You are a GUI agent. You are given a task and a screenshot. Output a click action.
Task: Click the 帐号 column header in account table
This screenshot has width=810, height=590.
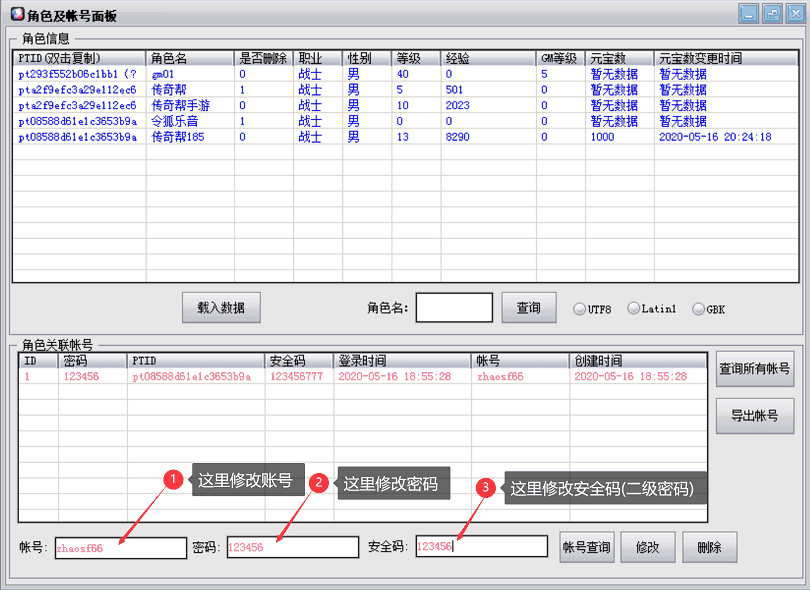pos(520,361)
